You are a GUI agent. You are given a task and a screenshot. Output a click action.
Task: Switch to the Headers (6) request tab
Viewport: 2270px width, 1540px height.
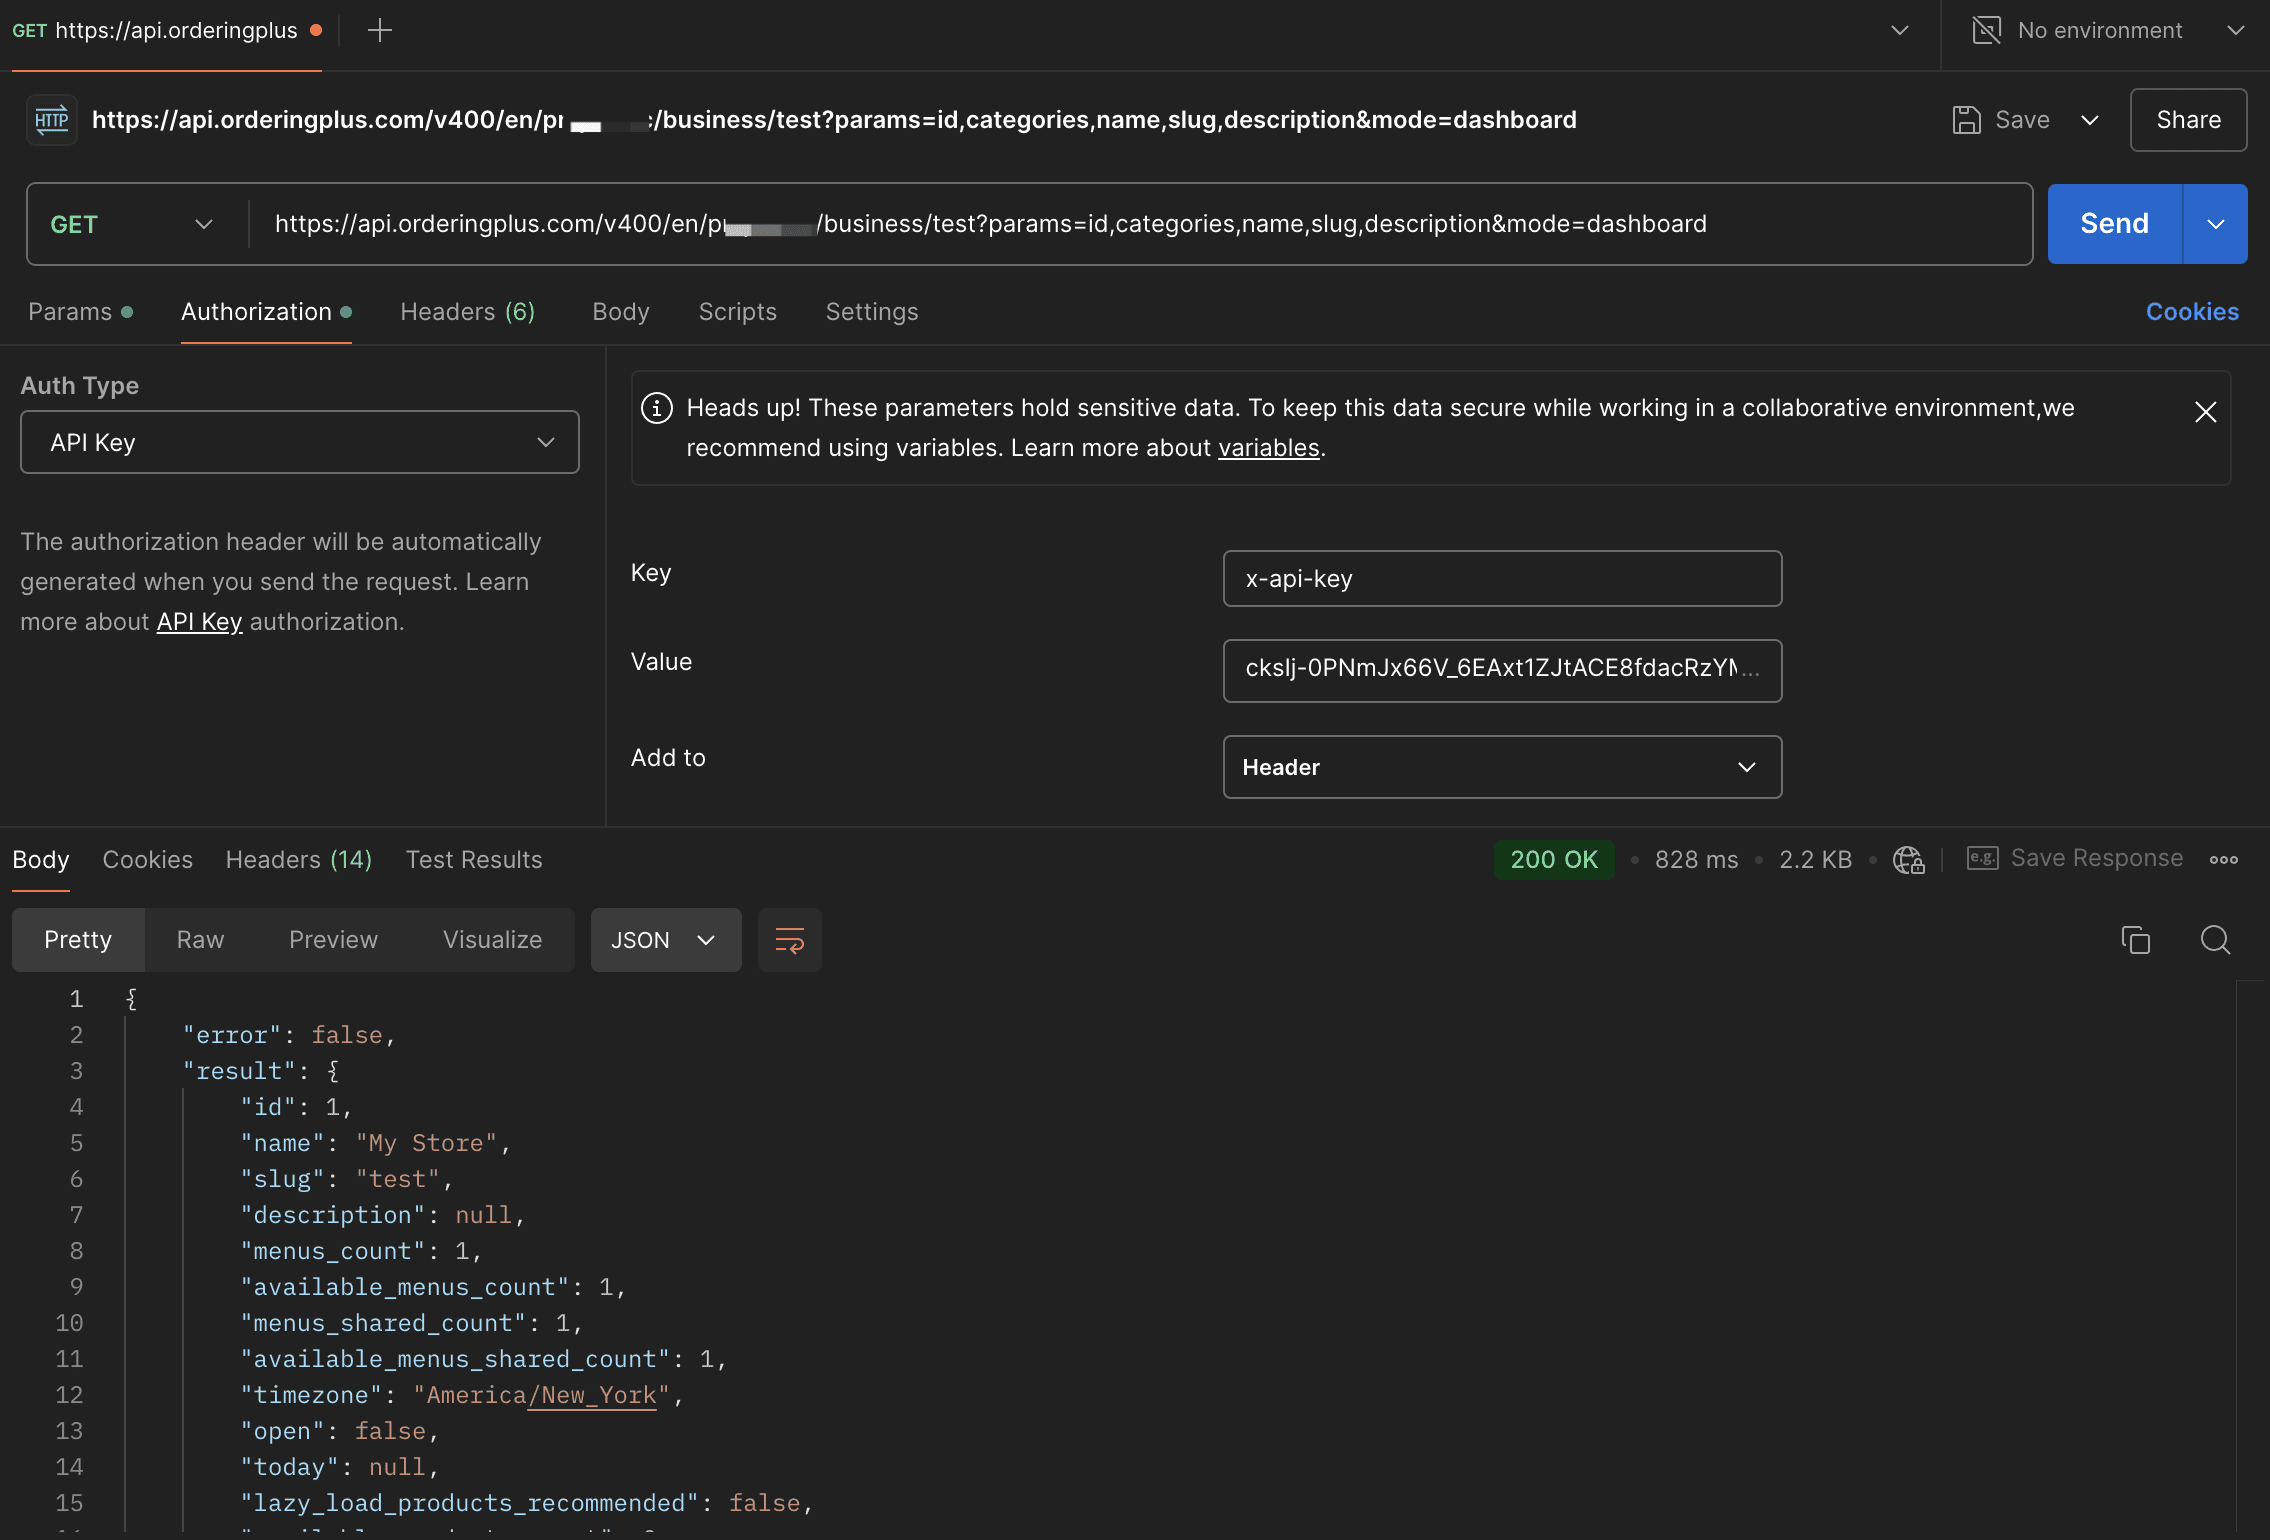(x=467, y=312)
